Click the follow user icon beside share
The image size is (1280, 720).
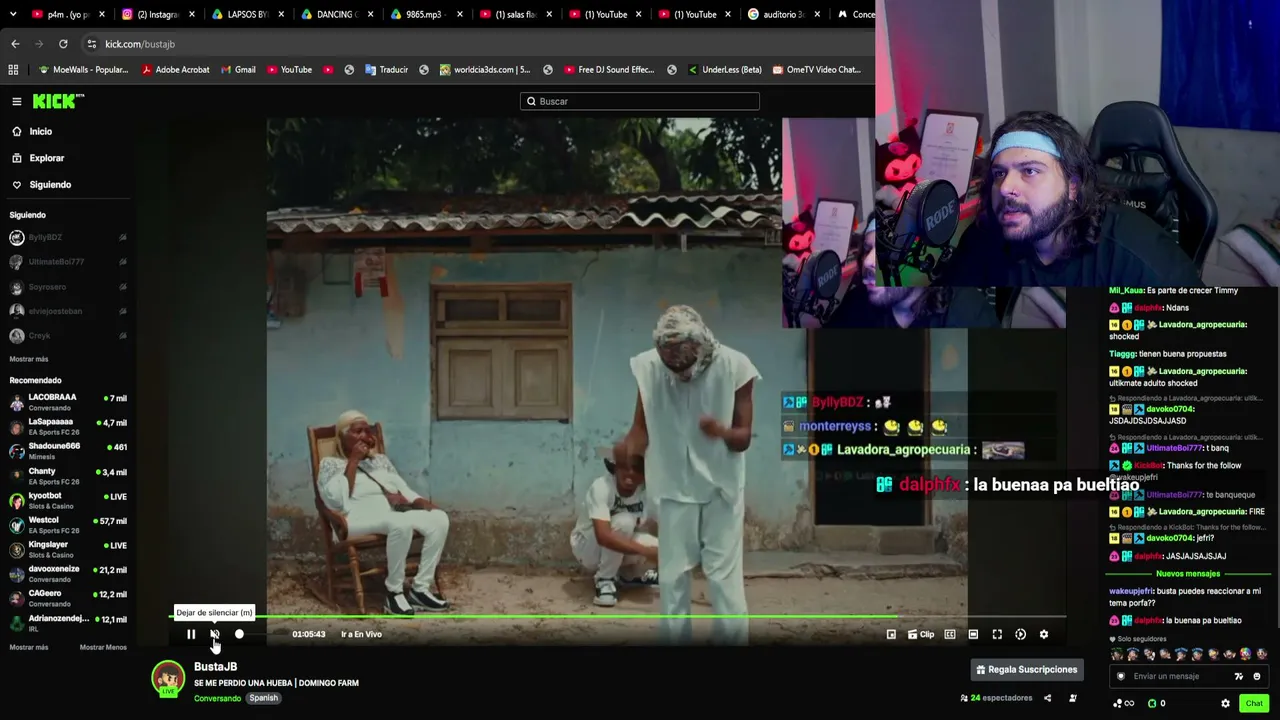coord(1073,698)
